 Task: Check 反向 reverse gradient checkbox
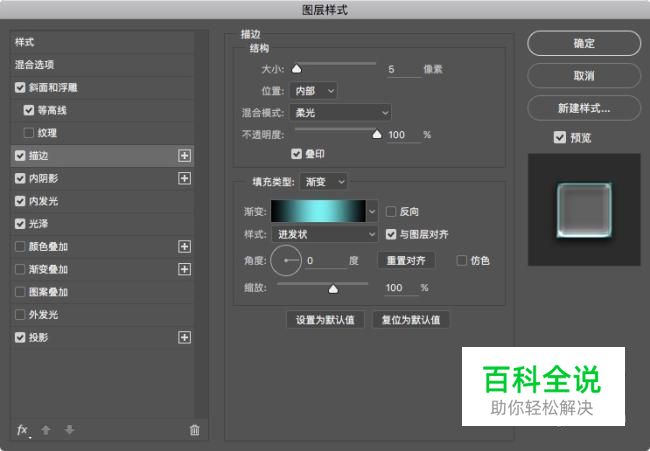coord(390,212)
